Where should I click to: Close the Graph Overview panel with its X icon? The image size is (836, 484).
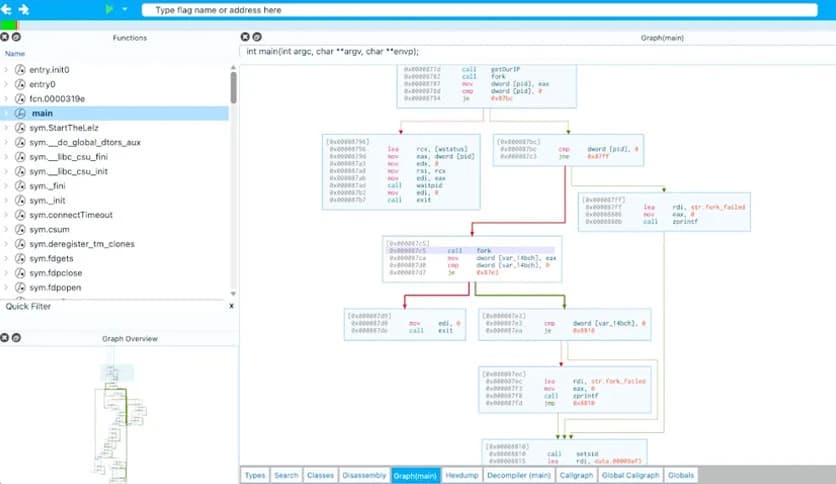(x=5, y=337)
